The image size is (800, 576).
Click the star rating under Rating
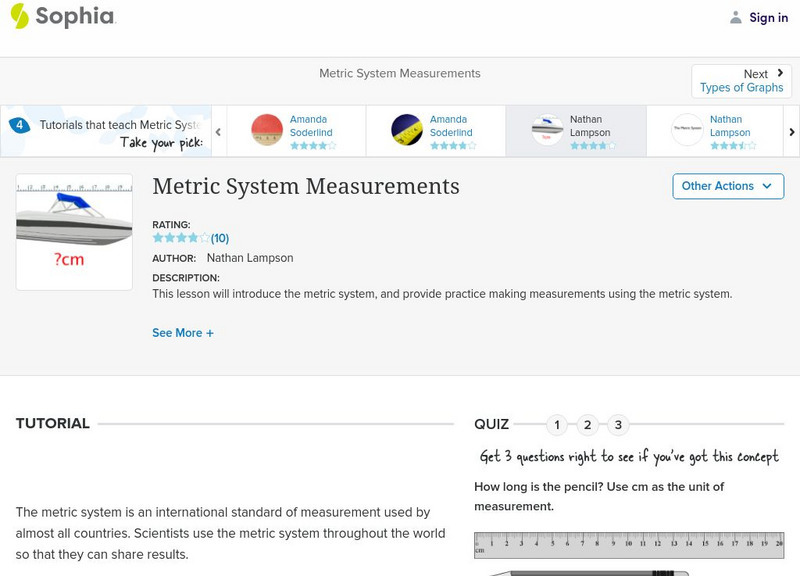pyautogui.click(x=181, y=238)
